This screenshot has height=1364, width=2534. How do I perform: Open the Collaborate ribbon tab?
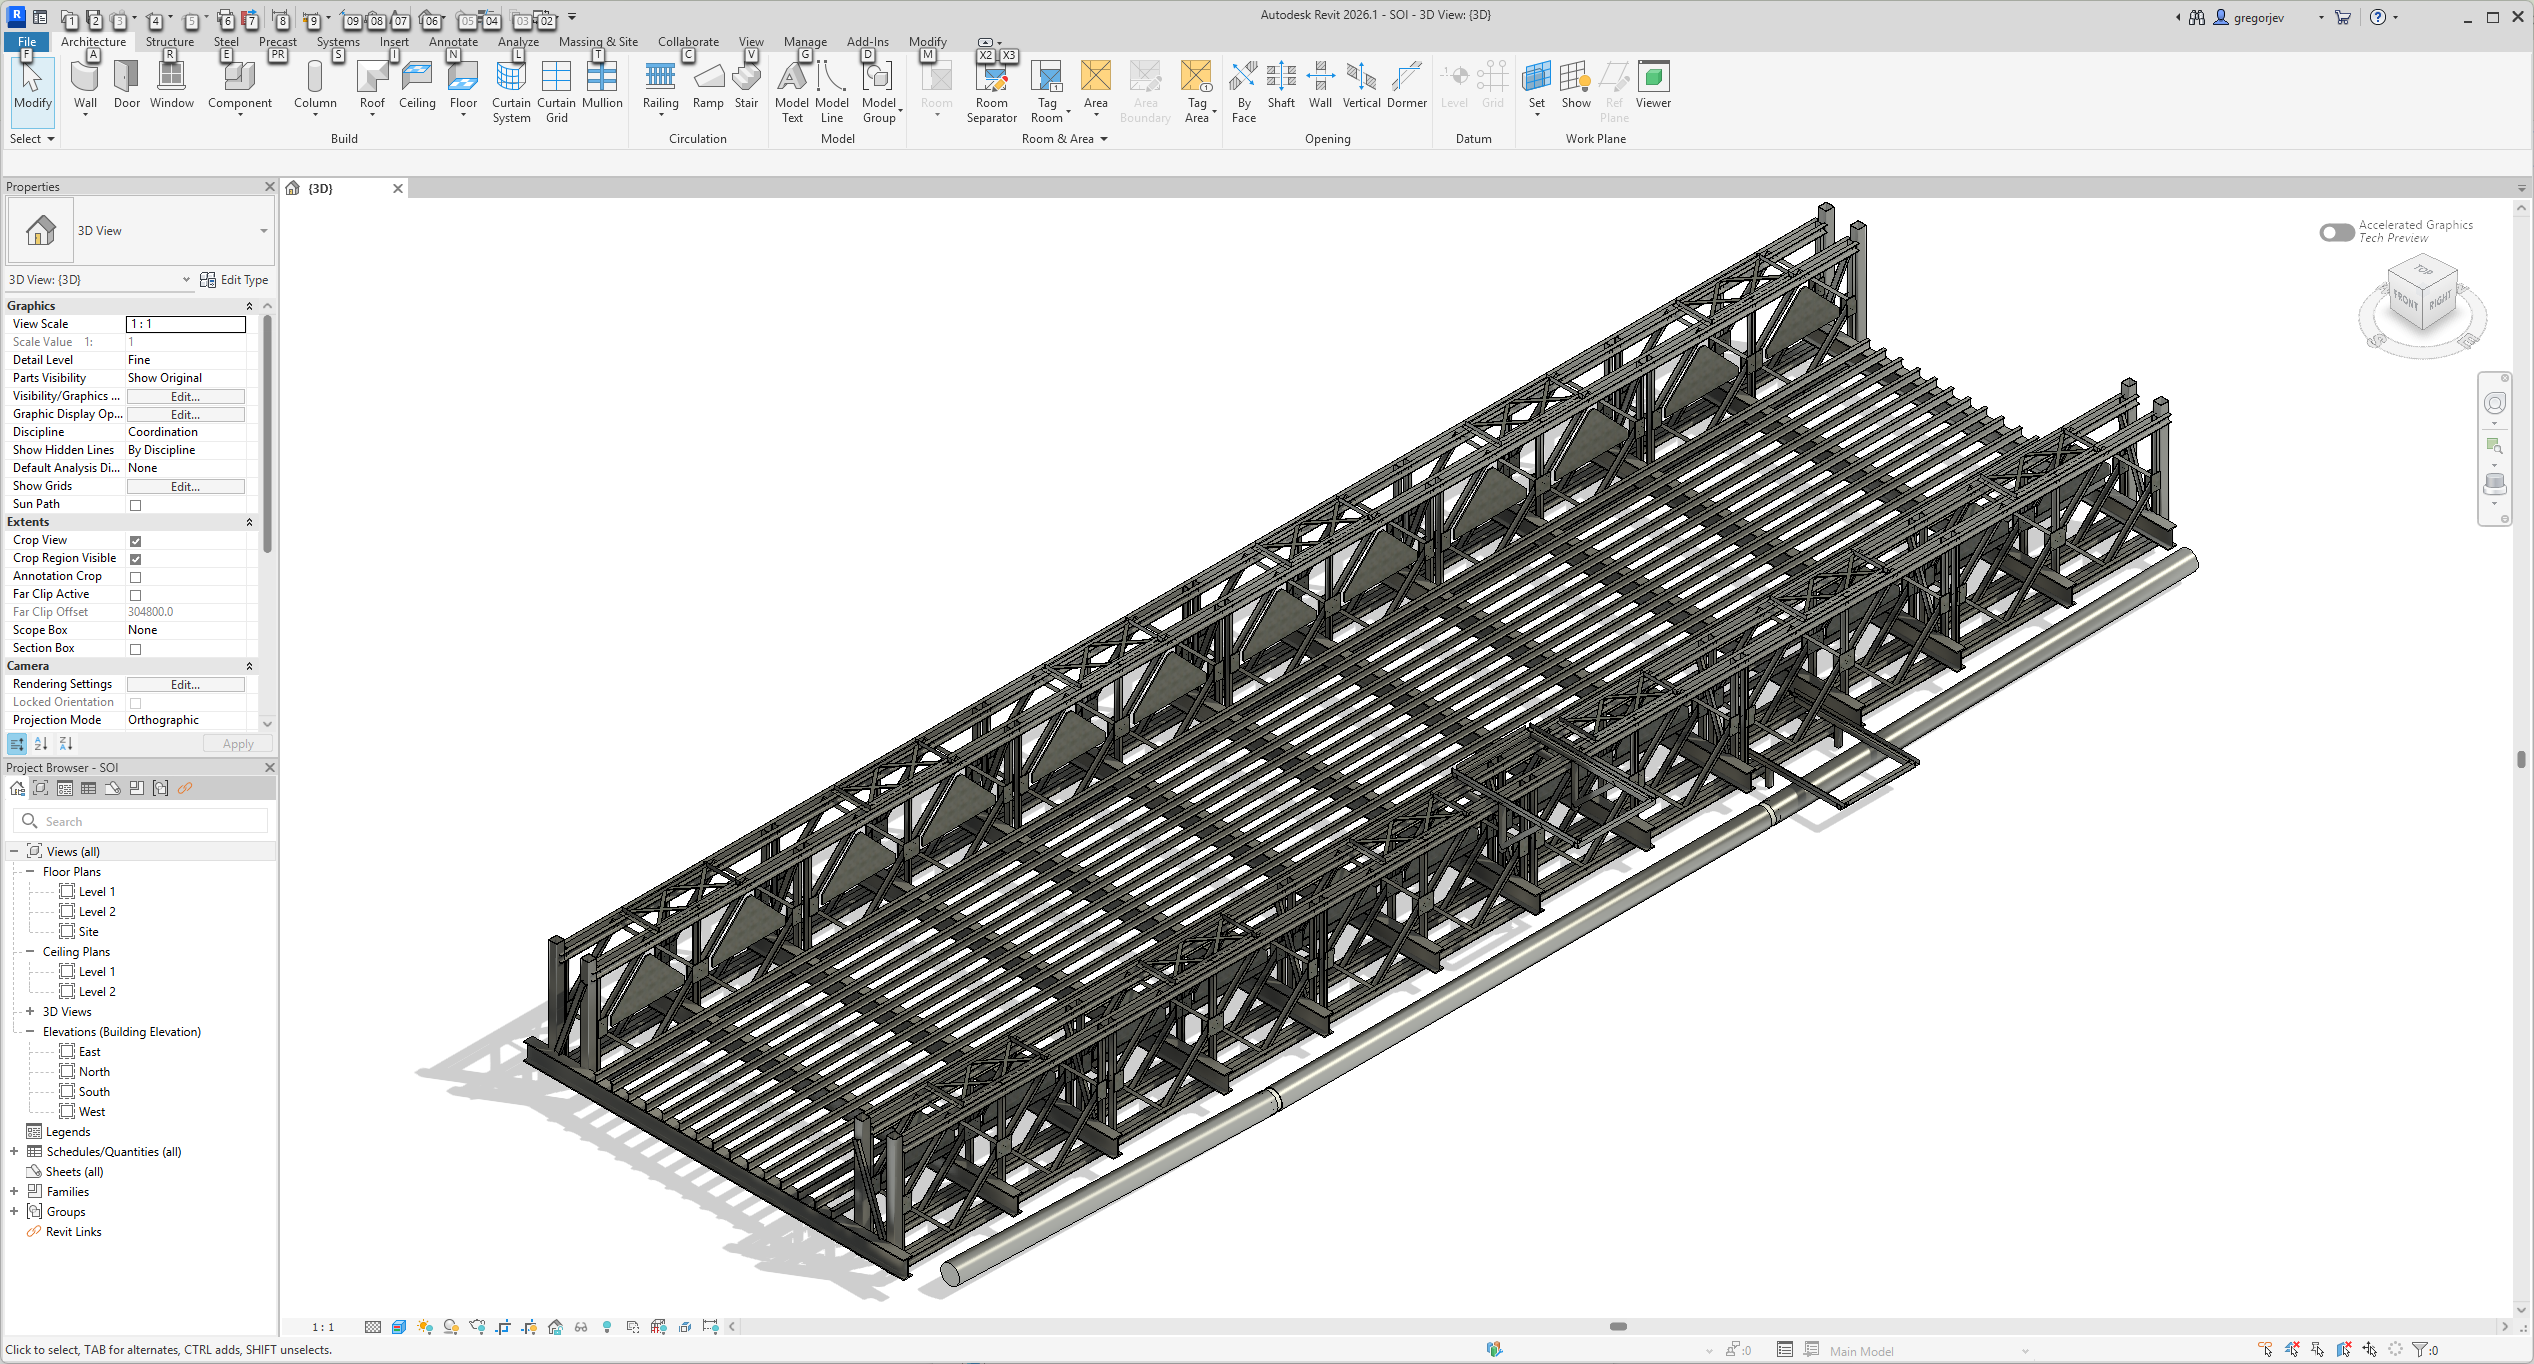click(688, 42)
